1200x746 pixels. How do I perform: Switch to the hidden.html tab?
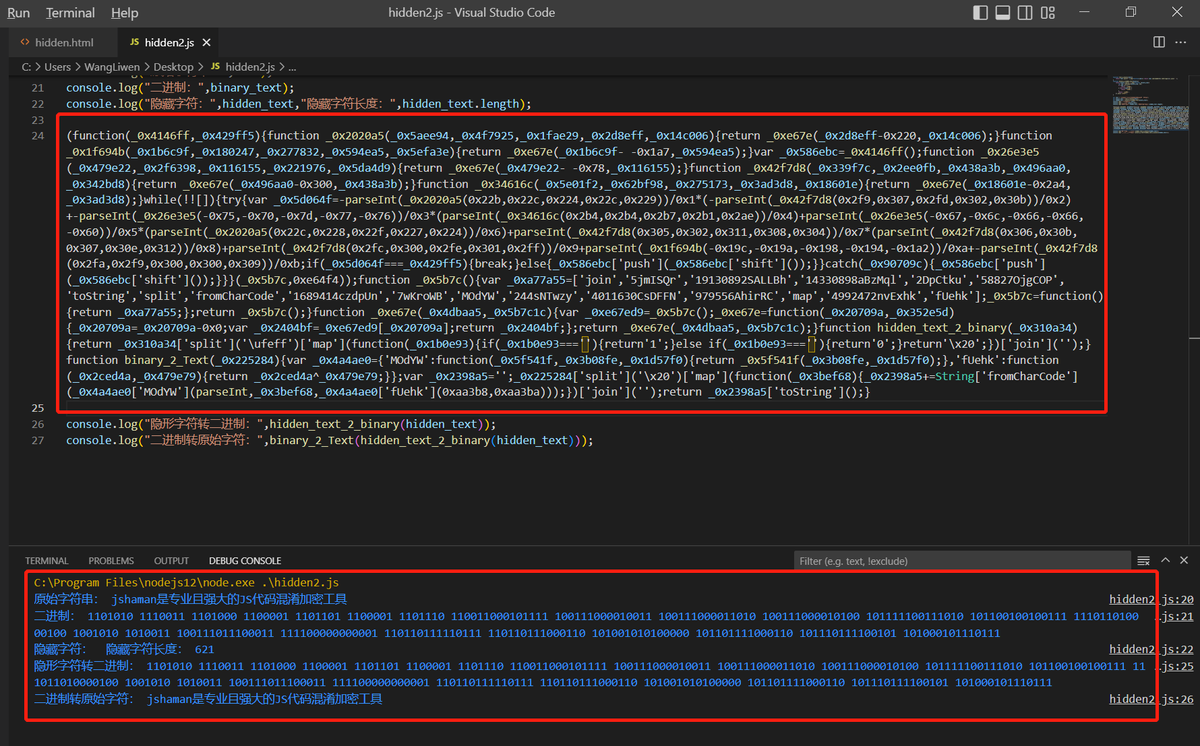63,43
